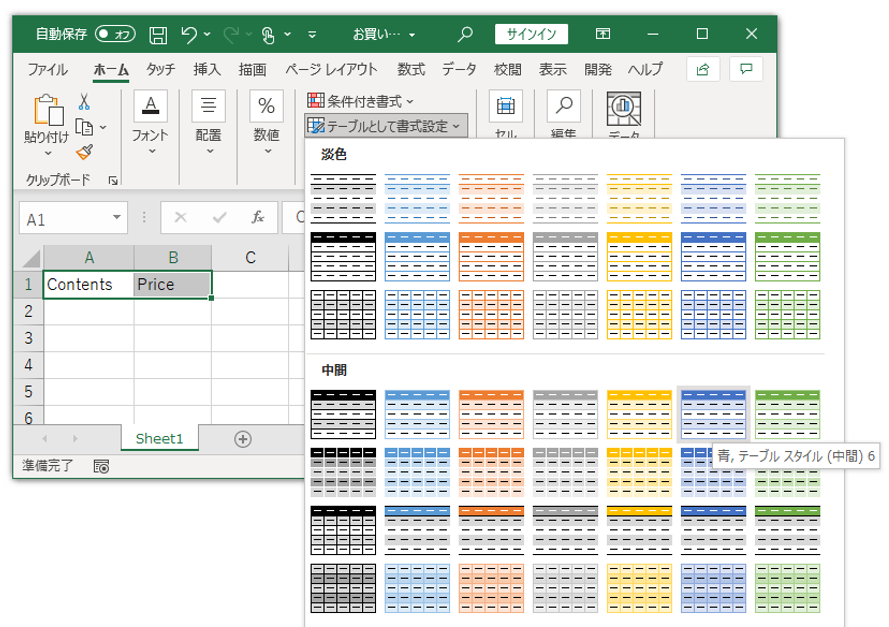The image size is (889, 627).
Task: Click the Save floppy disk icon
Action: click(x=158, y=35)
